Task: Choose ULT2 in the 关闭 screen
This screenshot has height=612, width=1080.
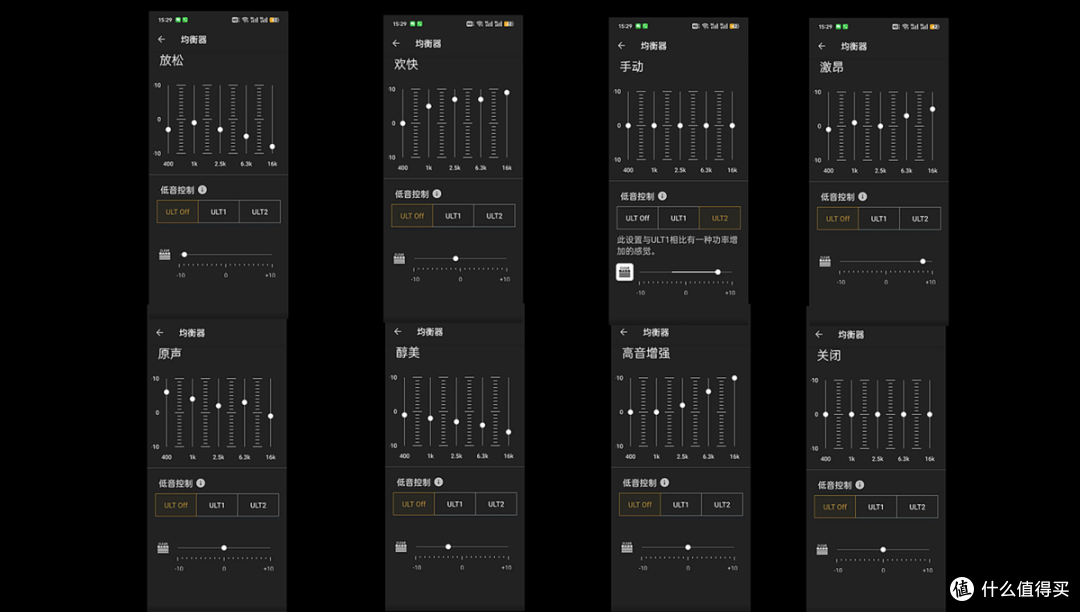Action: (x=917, y=507)
